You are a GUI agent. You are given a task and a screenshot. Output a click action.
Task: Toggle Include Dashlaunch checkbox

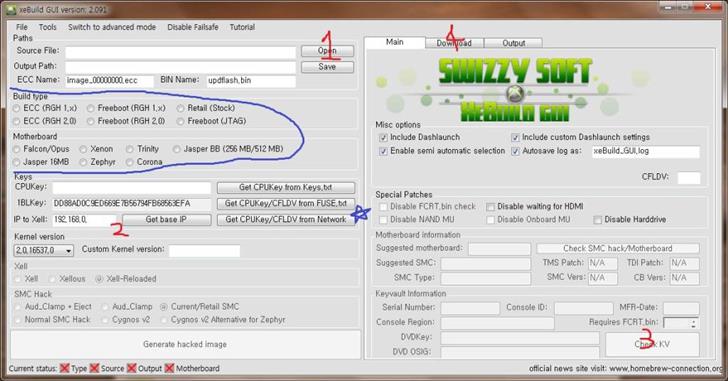click(x=383, y=137)
